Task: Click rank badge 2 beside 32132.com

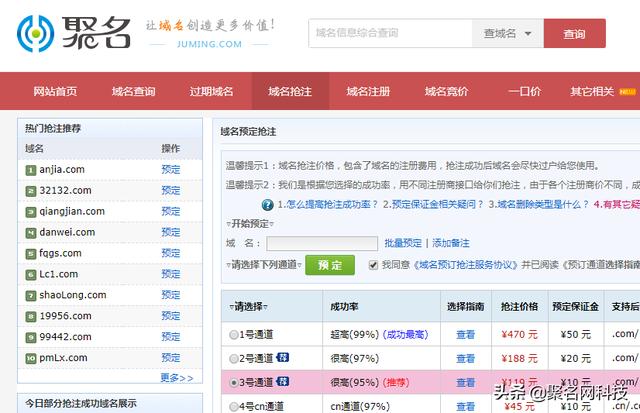Action: pos(31,191)
